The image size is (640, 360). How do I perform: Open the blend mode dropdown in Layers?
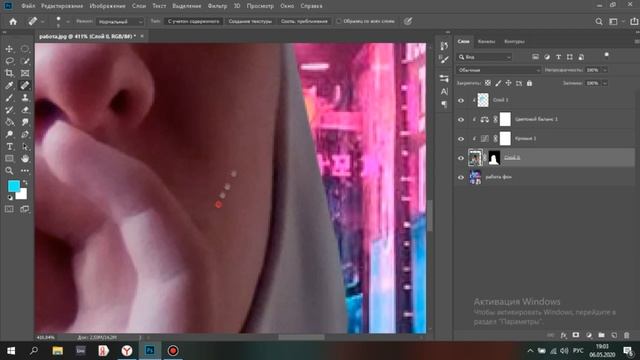pyautogui.click(x=498, y=70)
